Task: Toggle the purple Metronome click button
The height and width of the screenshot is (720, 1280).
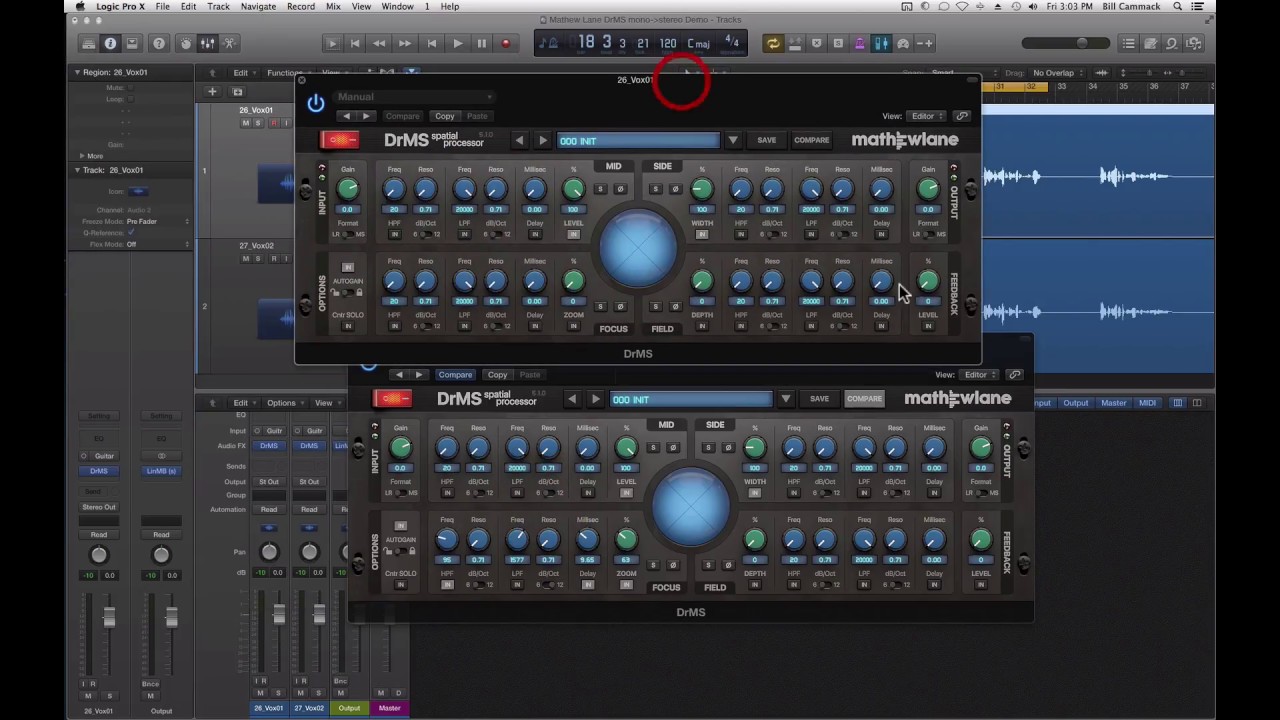Action: 859,44
